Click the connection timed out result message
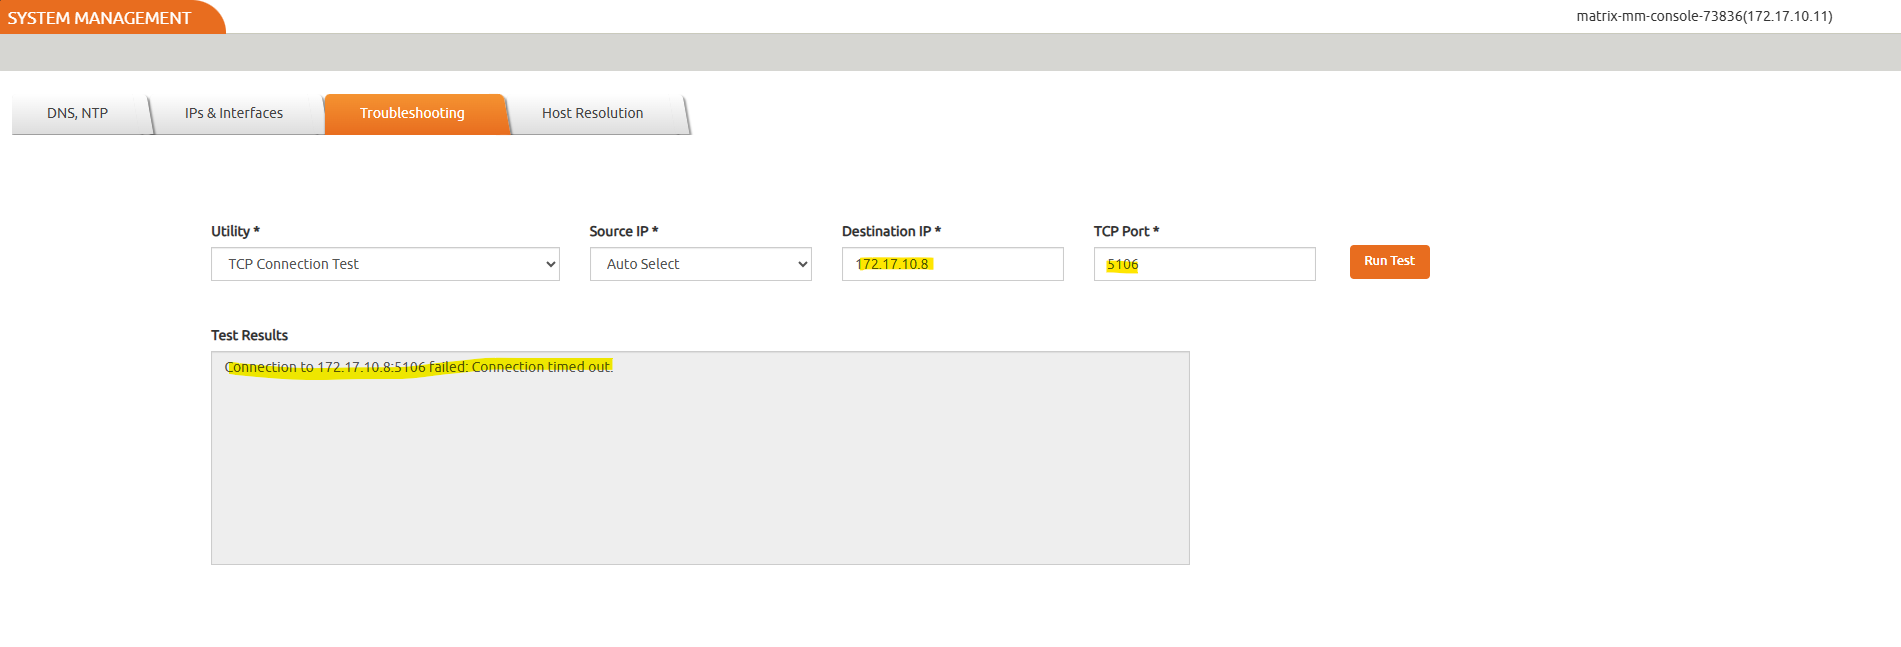The height and width of the screenshot is (647, 1901). 419,367
